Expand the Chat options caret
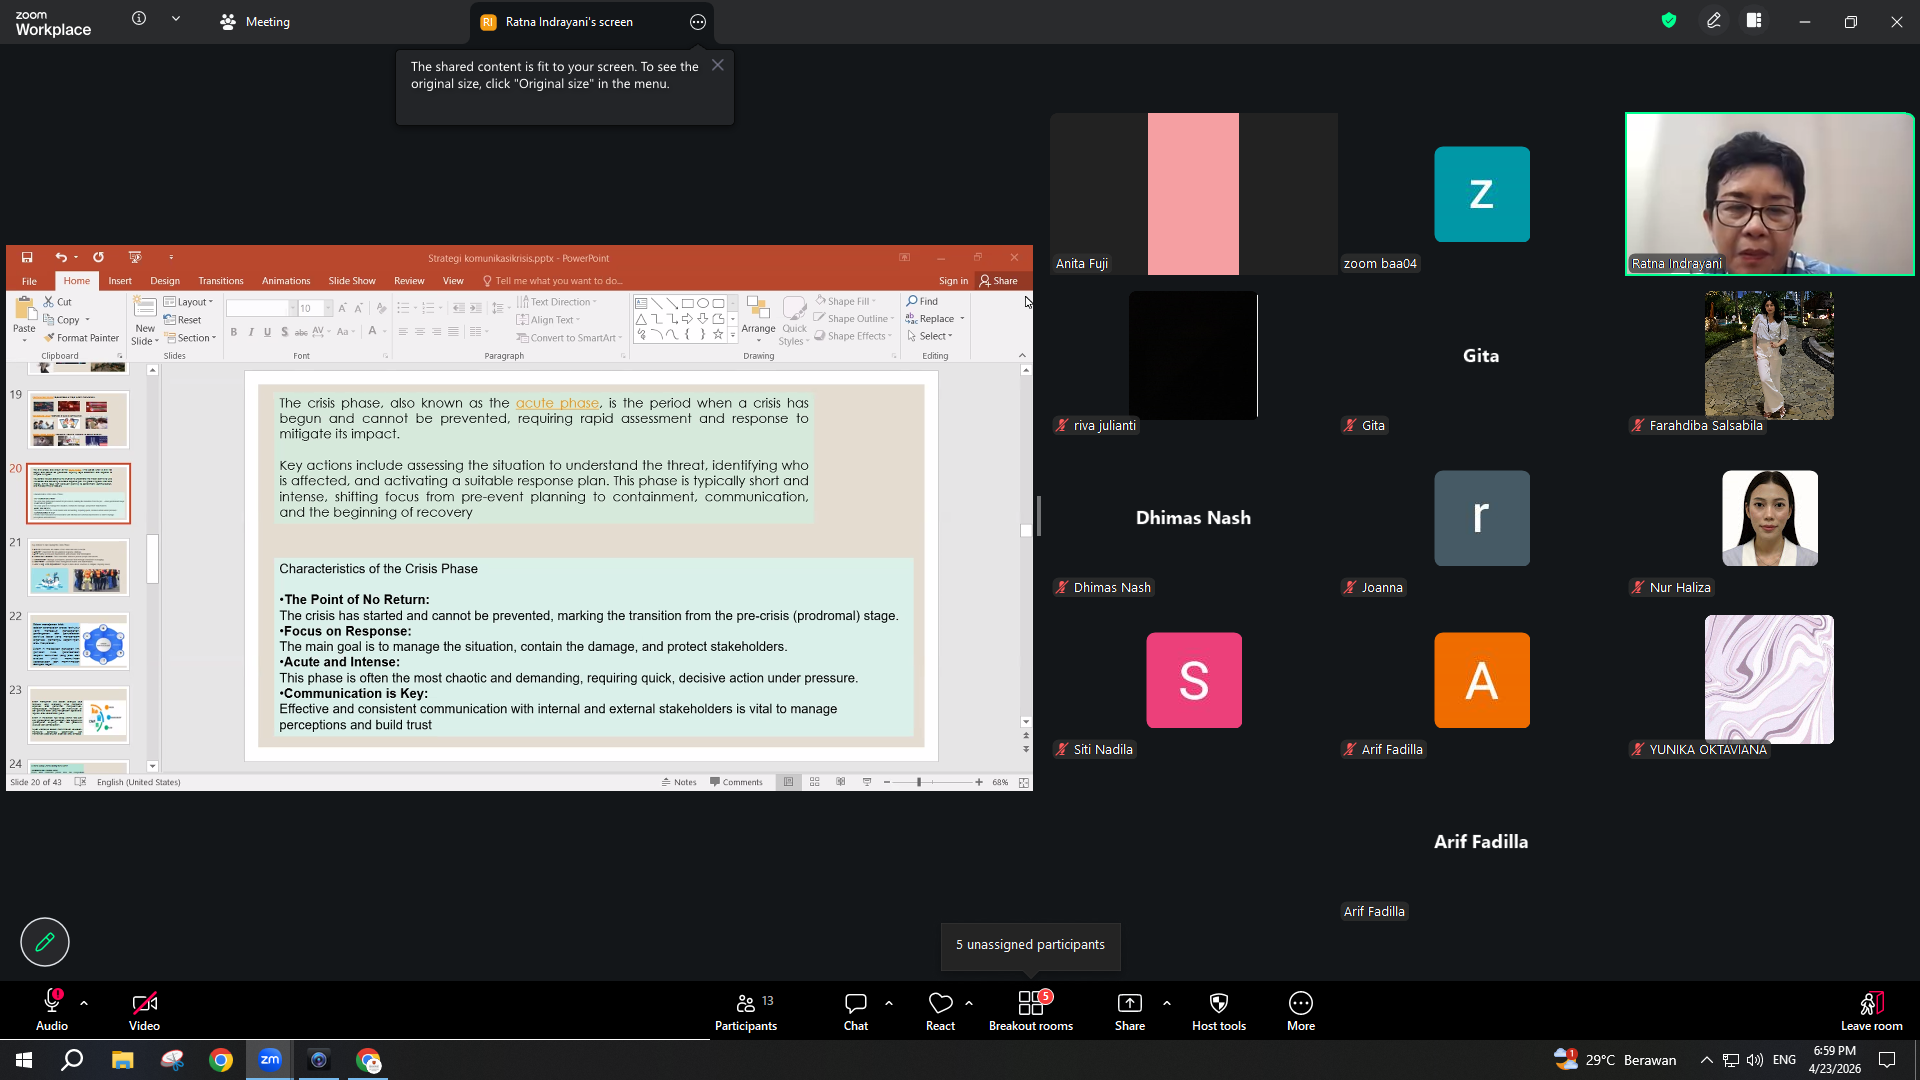Screen dimensions: 1920x1080 coord(889,1003)
